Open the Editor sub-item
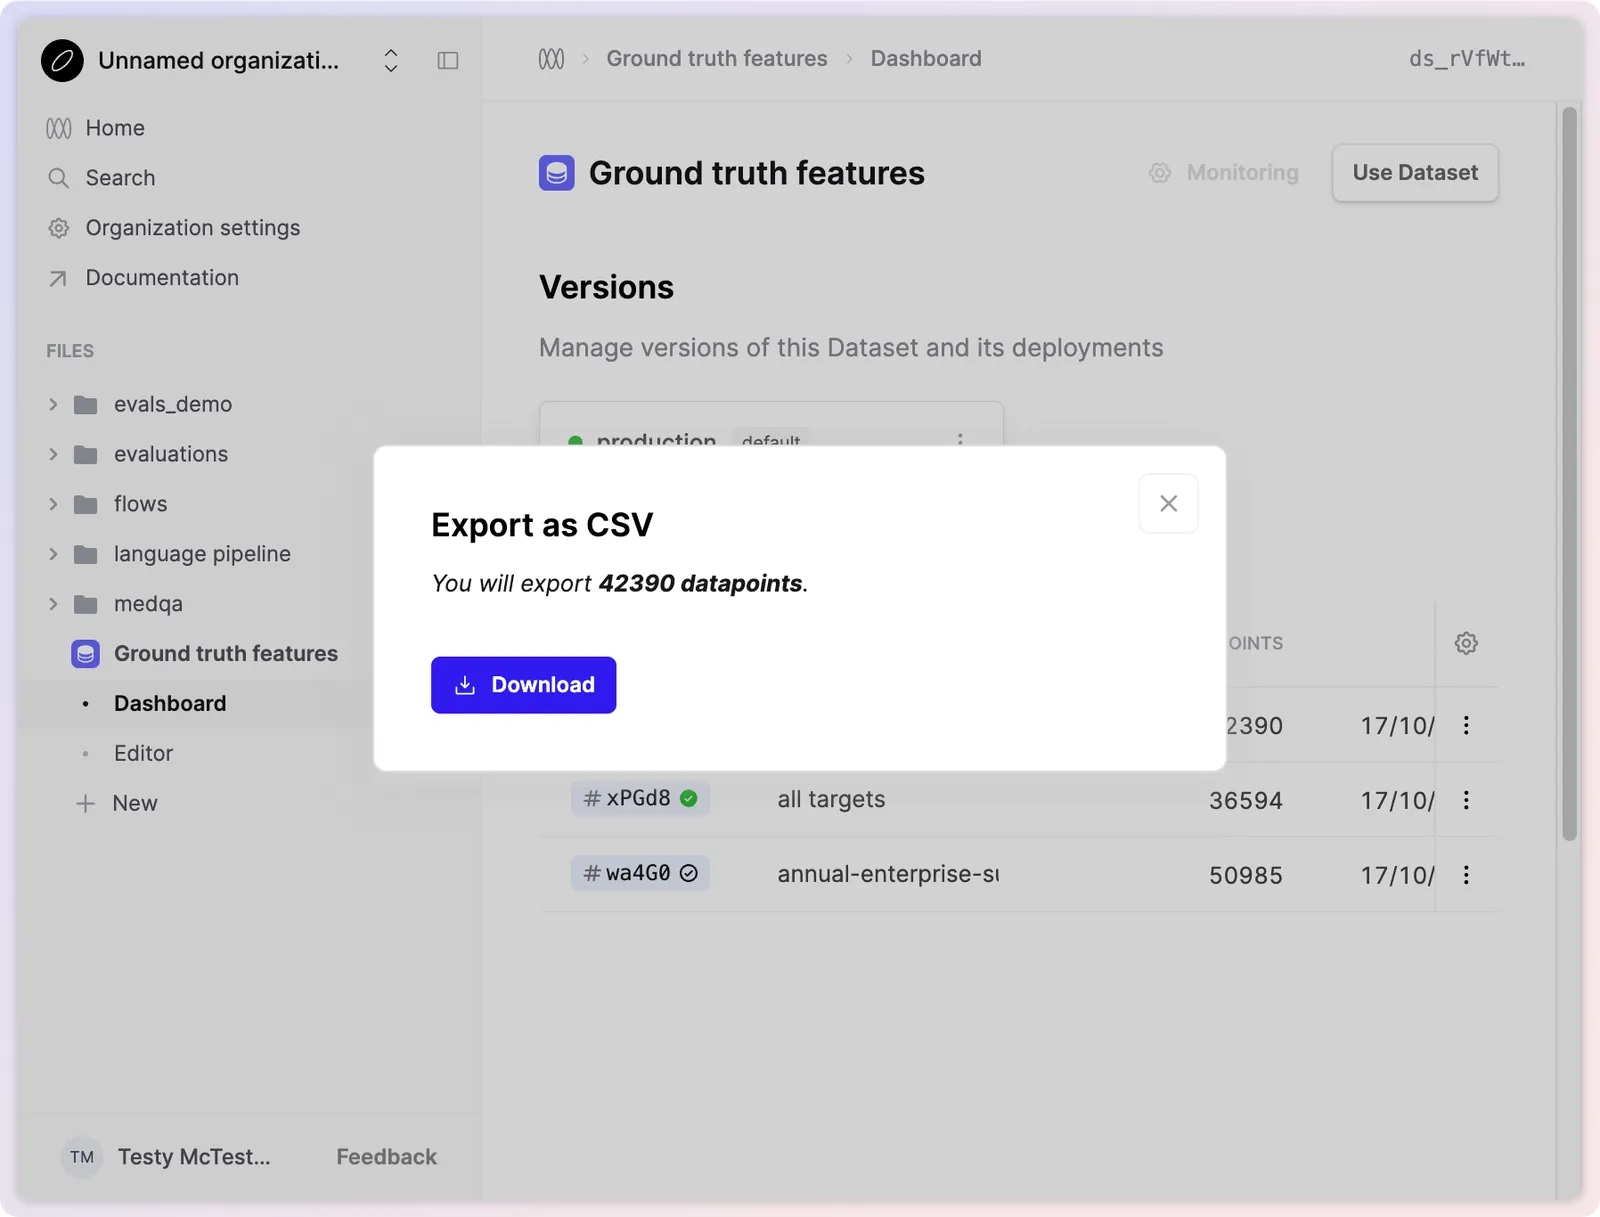1600x1217 pixels. point(143,754)
